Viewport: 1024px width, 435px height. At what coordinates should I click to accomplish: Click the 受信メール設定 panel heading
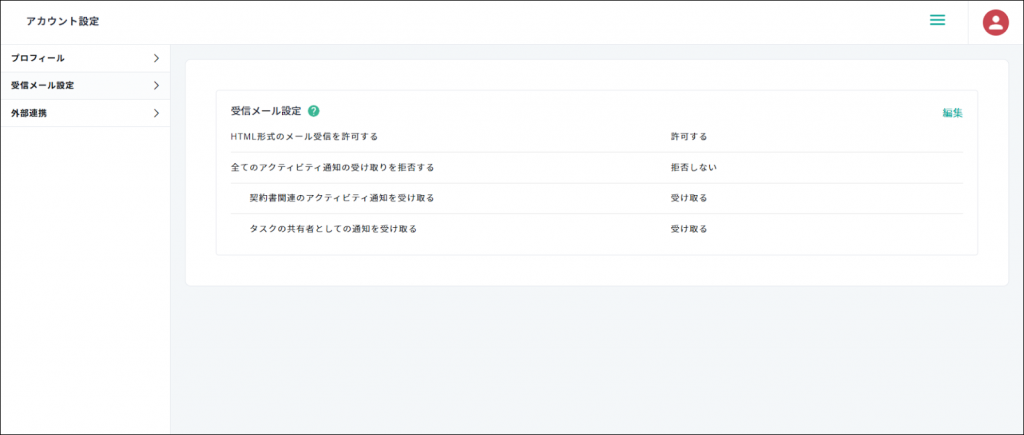(265, 111)
